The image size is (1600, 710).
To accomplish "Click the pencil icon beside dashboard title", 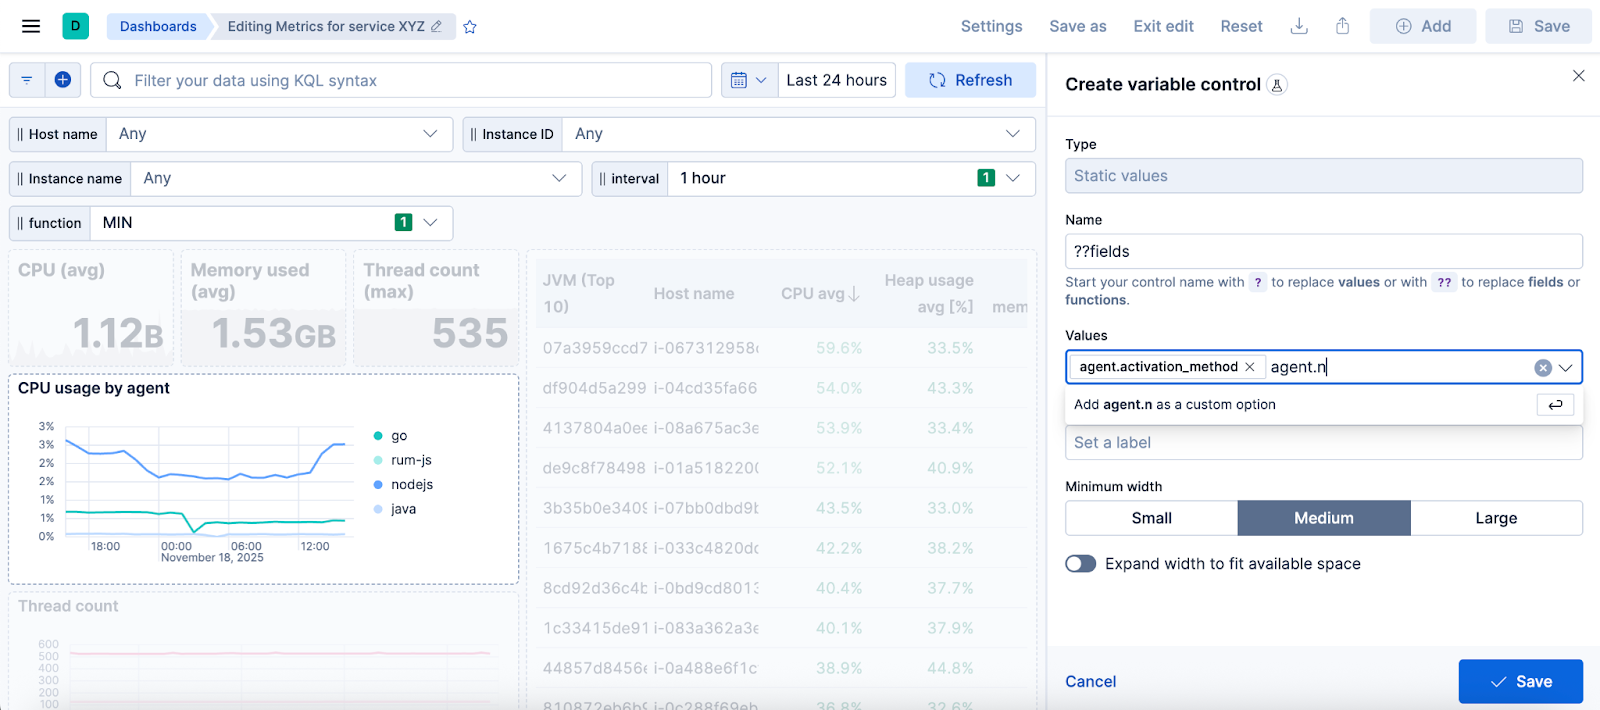I will coord(436,26).
